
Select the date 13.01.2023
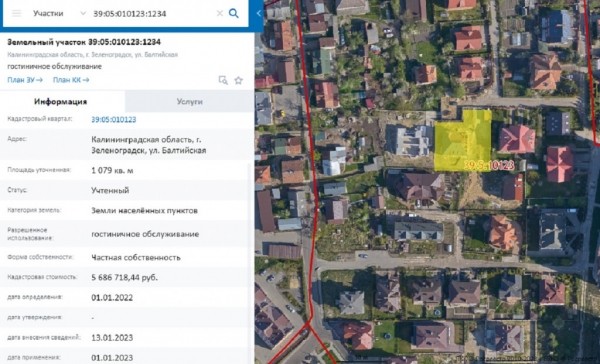[112, 338]
